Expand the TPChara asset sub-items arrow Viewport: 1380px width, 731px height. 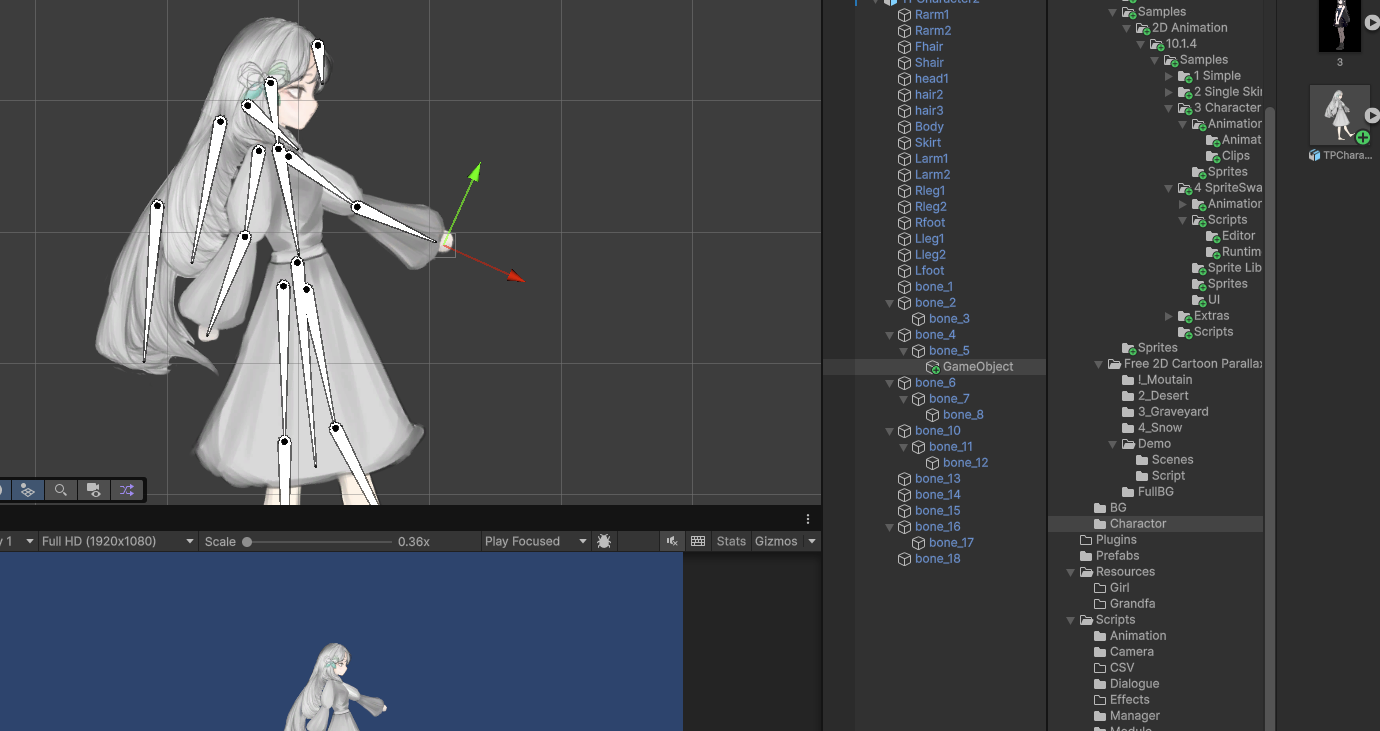[x=1372, y=115]
